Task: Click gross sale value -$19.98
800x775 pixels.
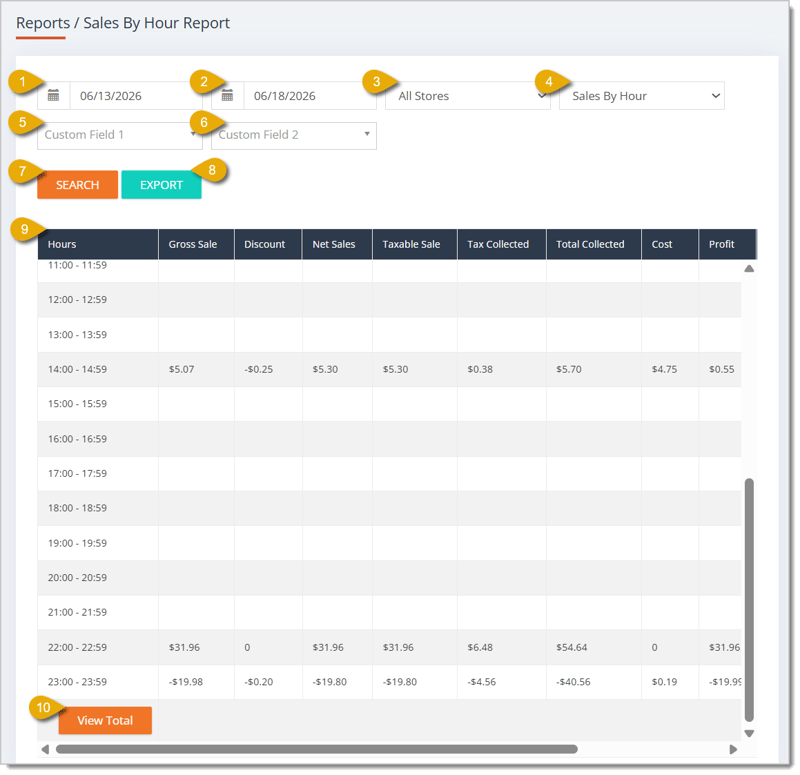Action: click(x=186, y=682)
